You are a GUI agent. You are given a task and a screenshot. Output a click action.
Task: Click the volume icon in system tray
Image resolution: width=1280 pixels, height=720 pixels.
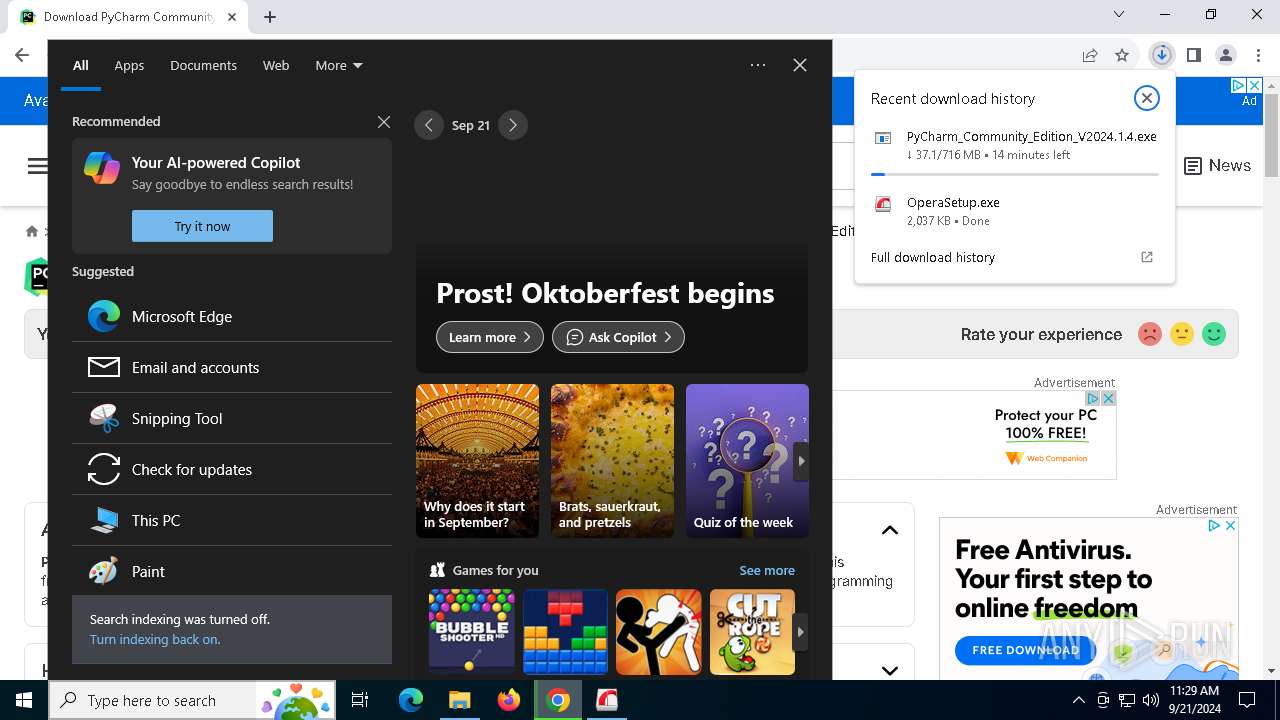(x=1150, y=700)
